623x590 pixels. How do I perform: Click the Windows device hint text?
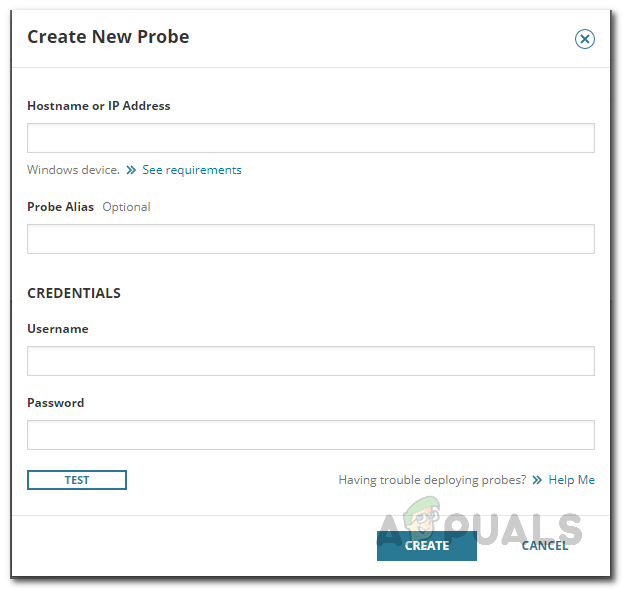pyautogui.click(x=73, y=170)
